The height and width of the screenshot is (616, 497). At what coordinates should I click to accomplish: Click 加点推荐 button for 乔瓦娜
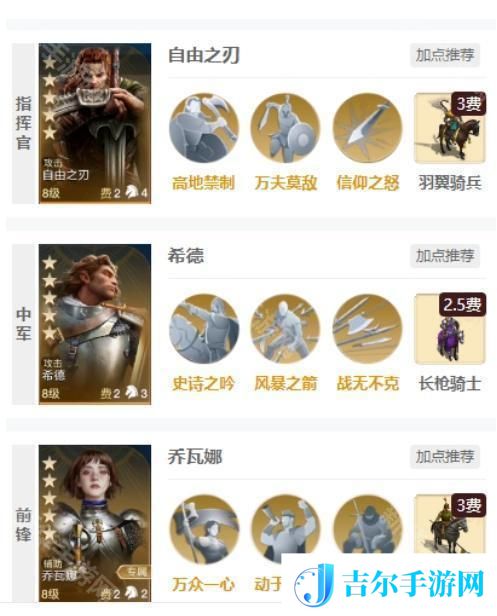pos(445,456)
